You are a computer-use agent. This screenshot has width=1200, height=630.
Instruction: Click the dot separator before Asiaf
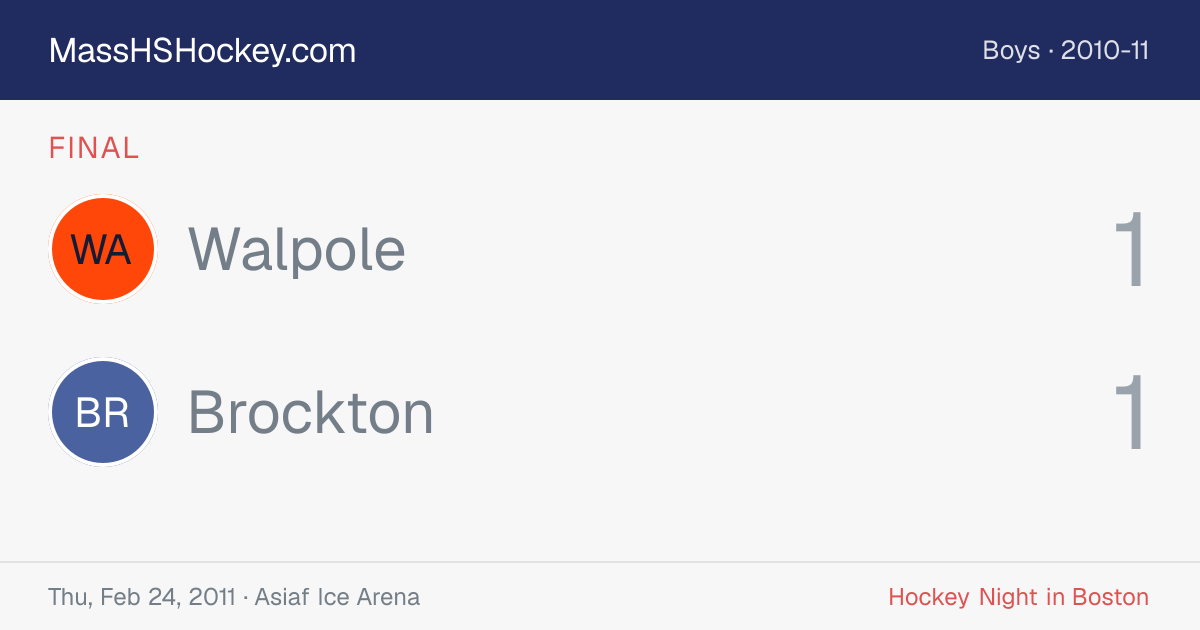245,598
